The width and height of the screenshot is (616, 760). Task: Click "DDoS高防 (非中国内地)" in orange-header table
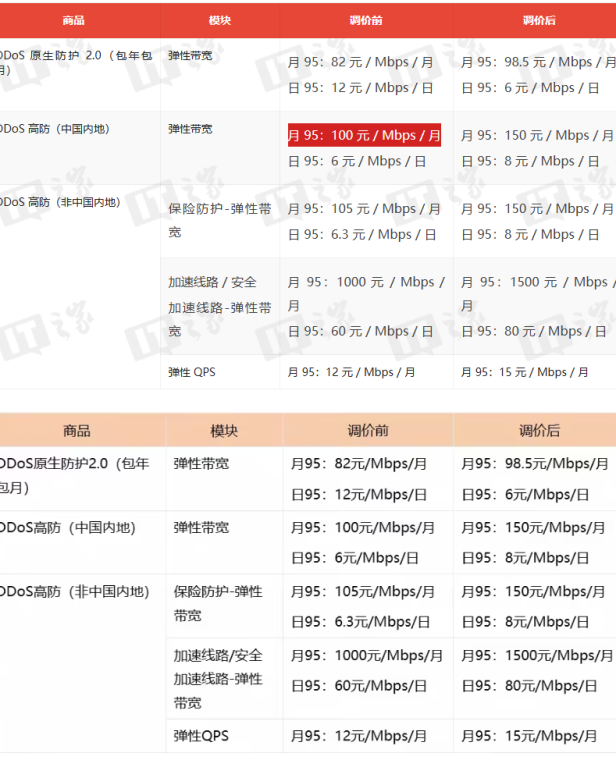(x=74, y=591)
